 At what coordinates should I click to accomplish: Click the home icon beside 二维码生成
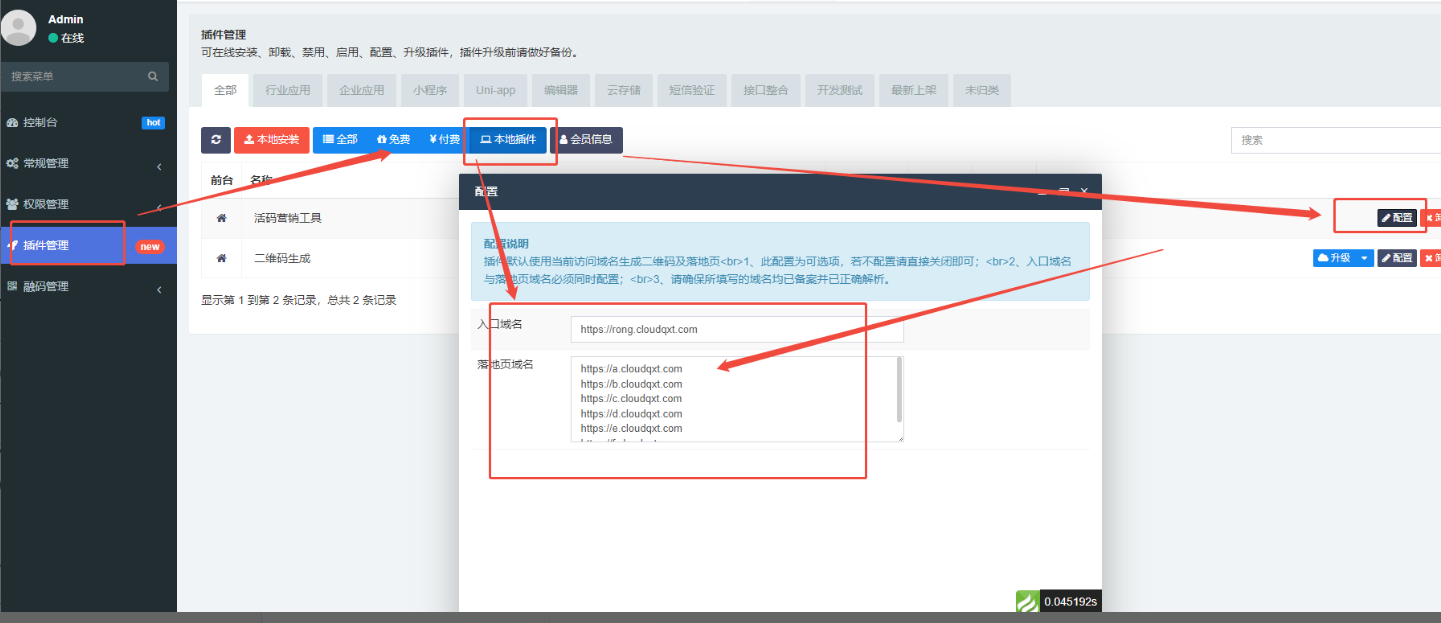tap(221, 257)
